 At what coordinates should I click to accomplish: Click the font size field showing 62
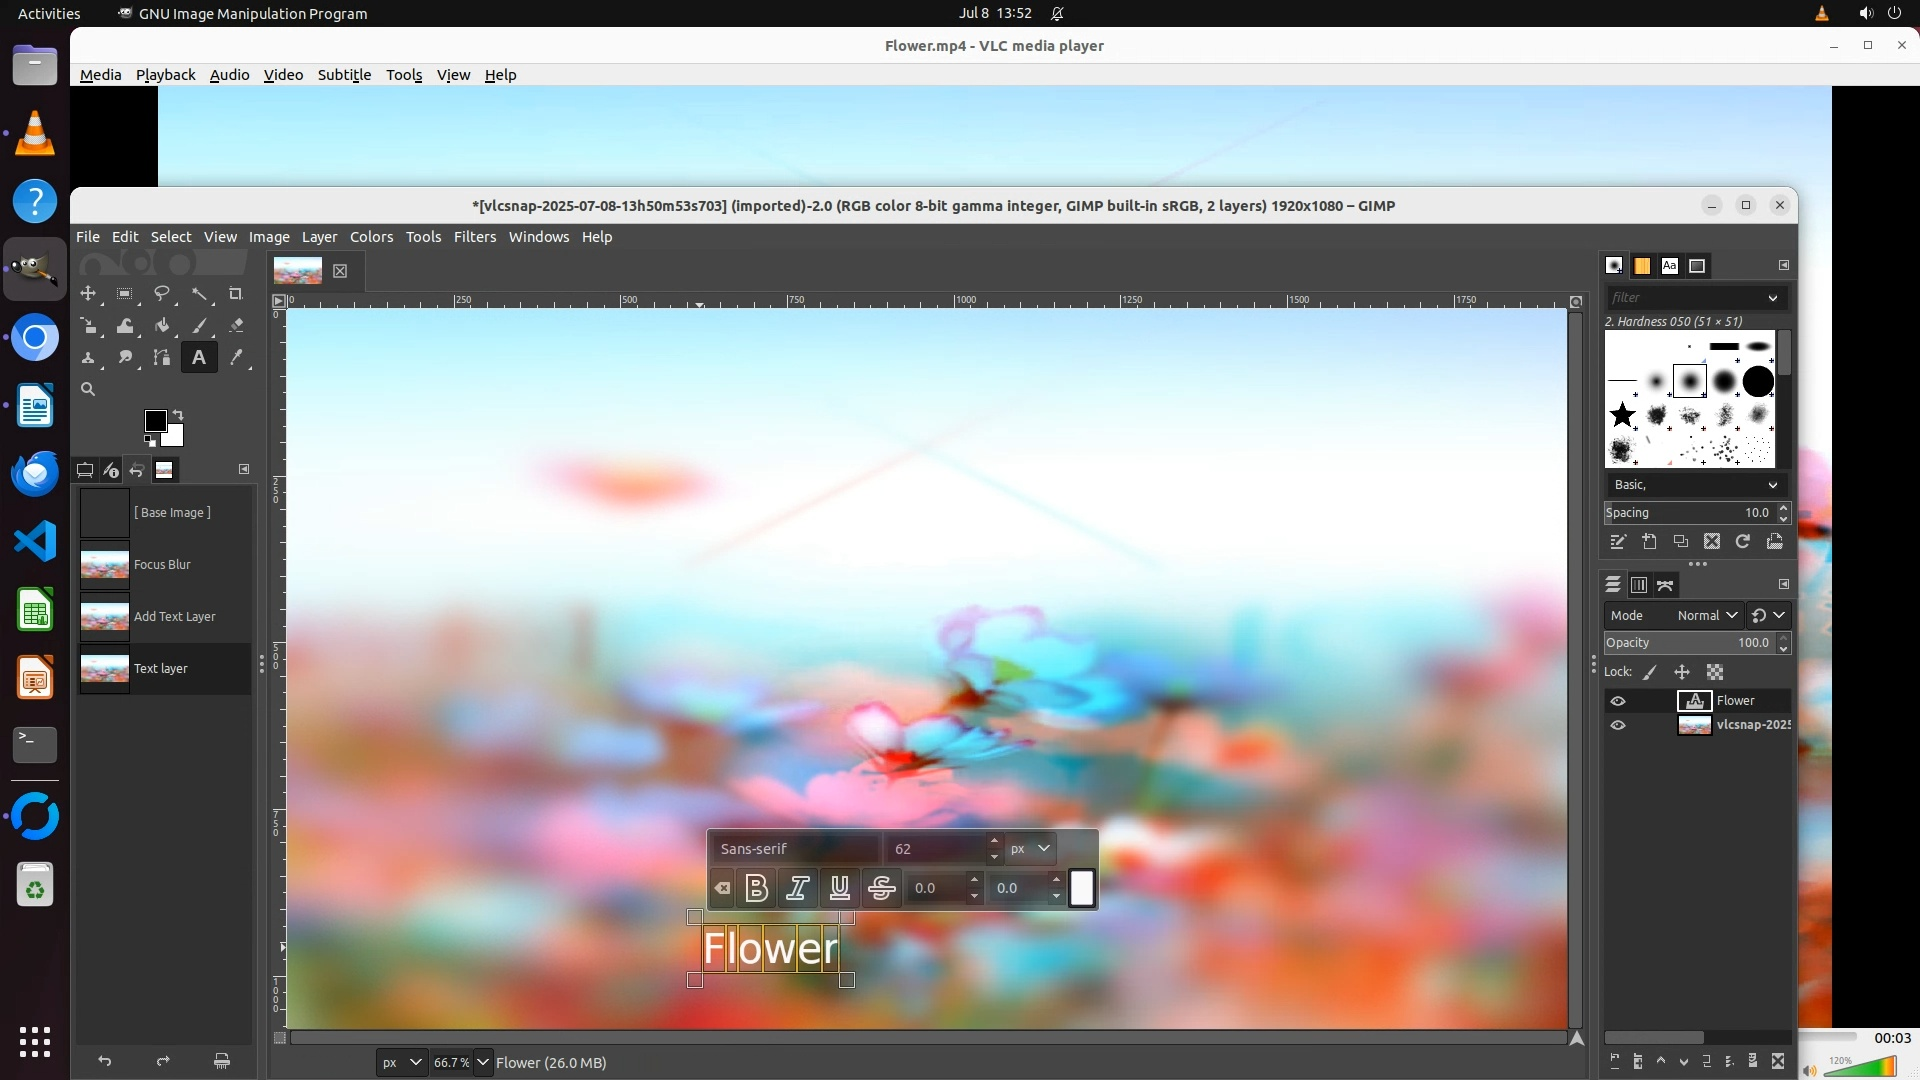[935, 849]
